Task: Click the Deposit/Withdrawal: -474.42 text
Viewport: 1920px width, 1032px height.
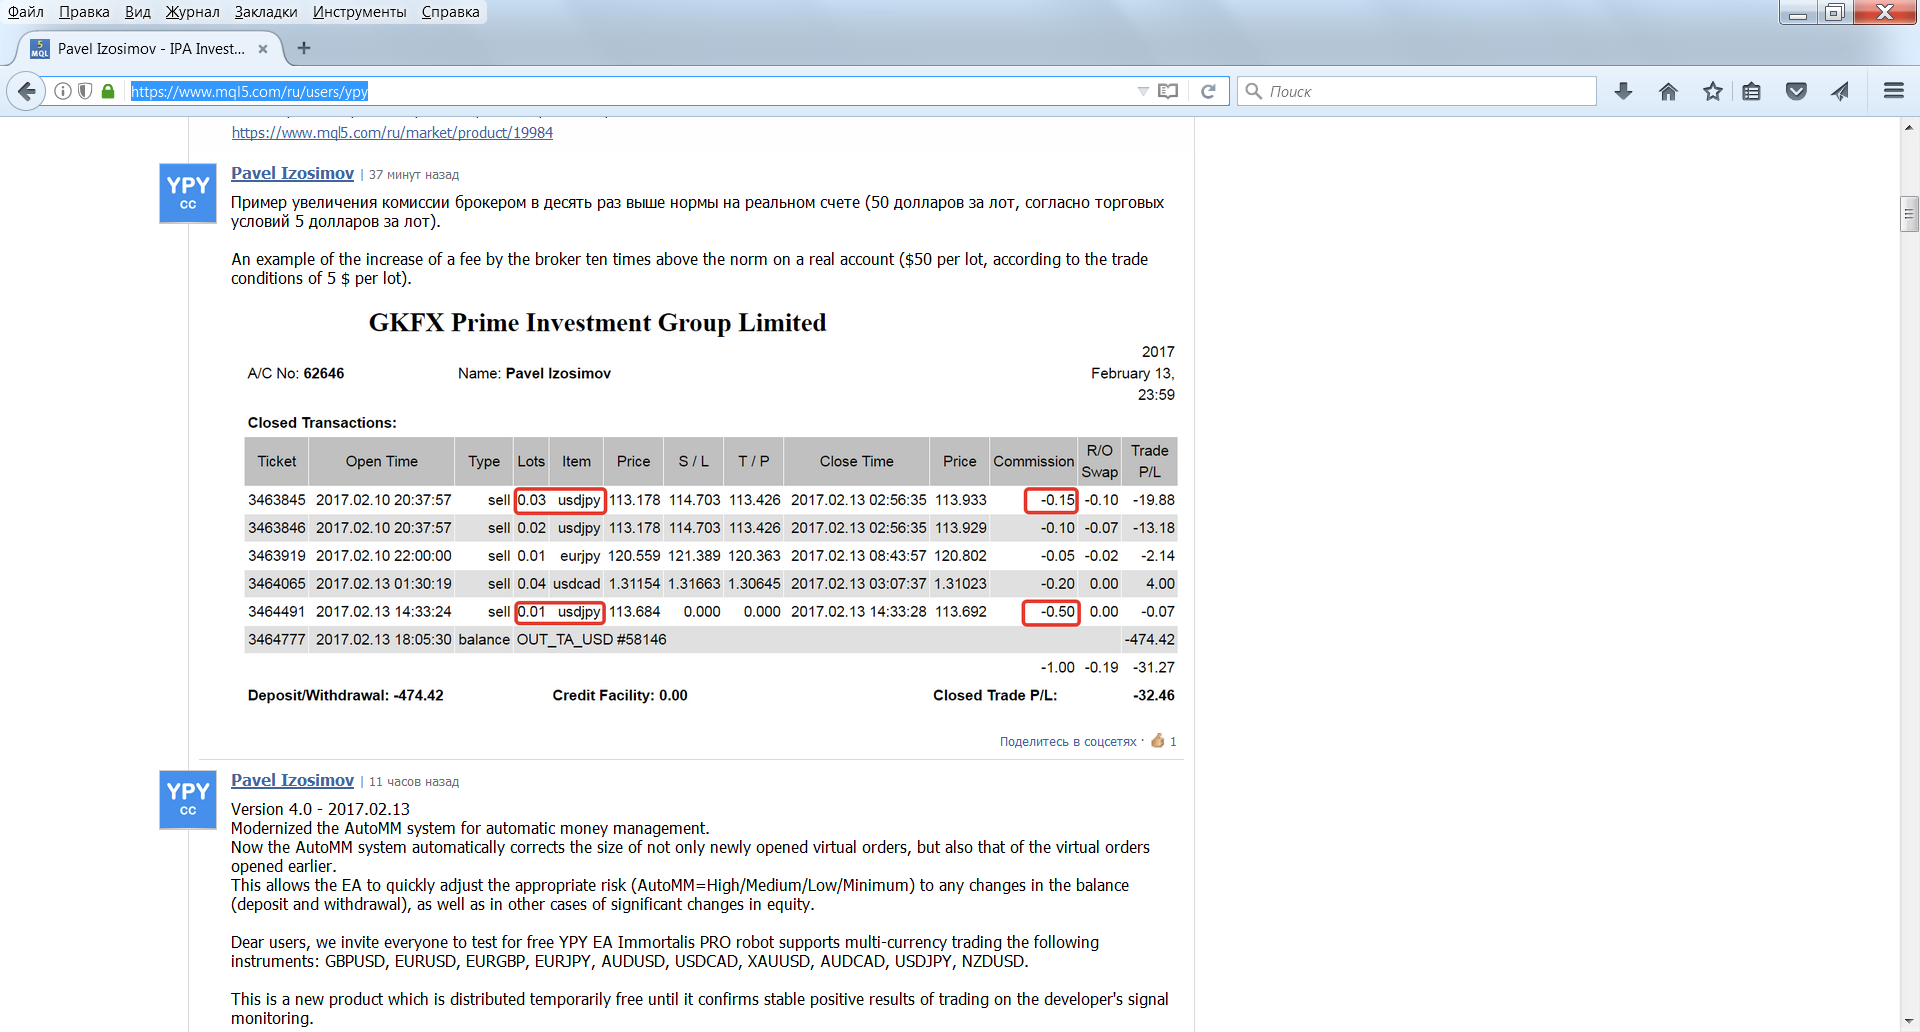Action: pyautogui.click(x=346, y=696)
